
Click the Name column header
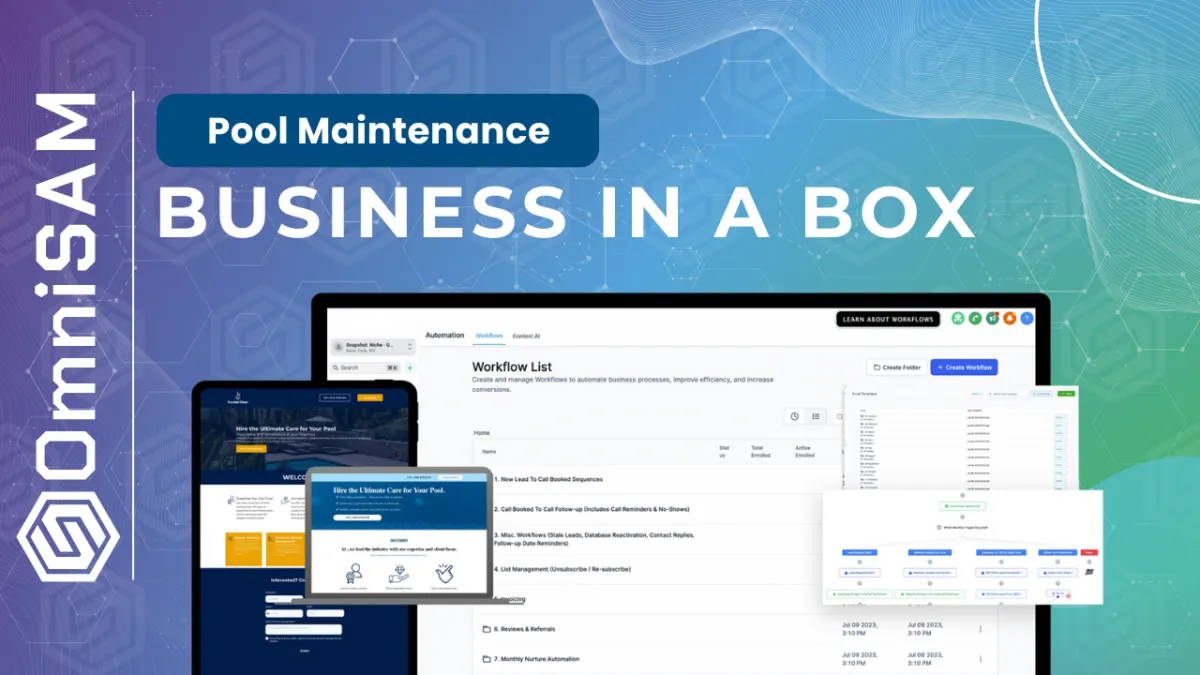point(488,452)
